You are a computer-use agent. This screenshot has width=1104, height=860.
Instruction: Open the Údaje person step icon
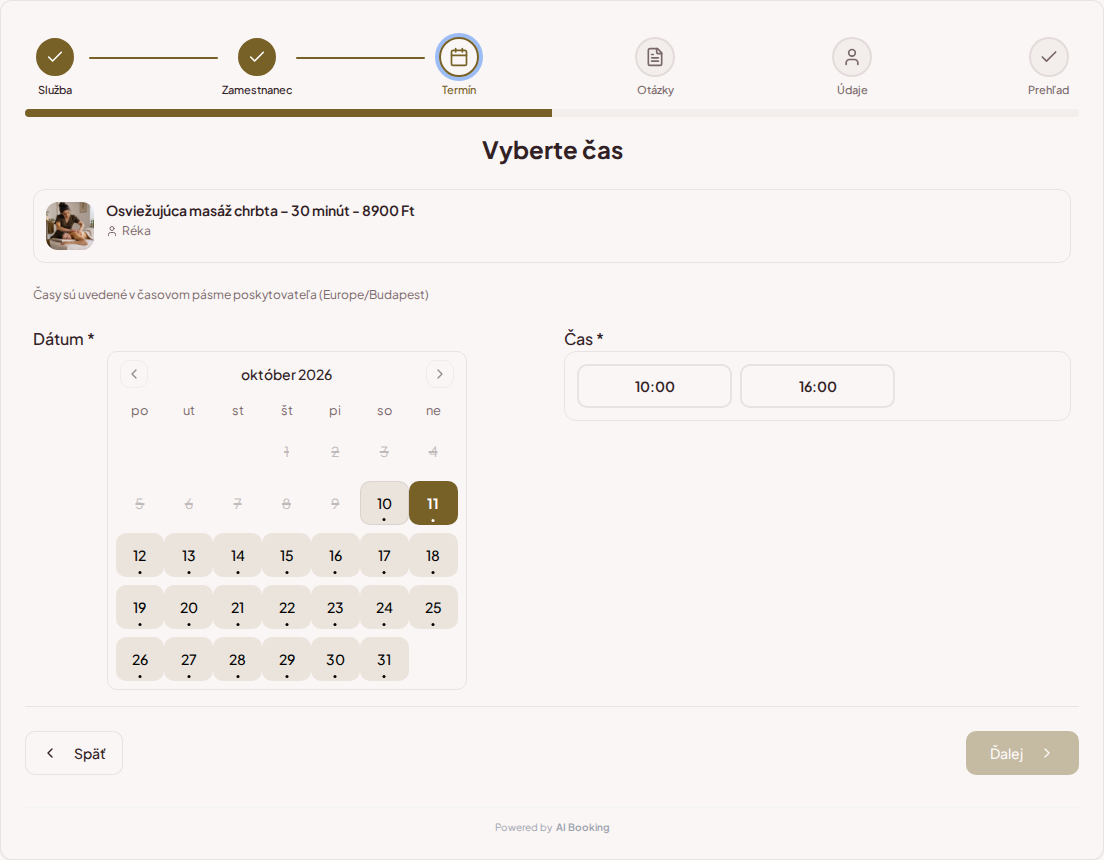tap(852, 57)
